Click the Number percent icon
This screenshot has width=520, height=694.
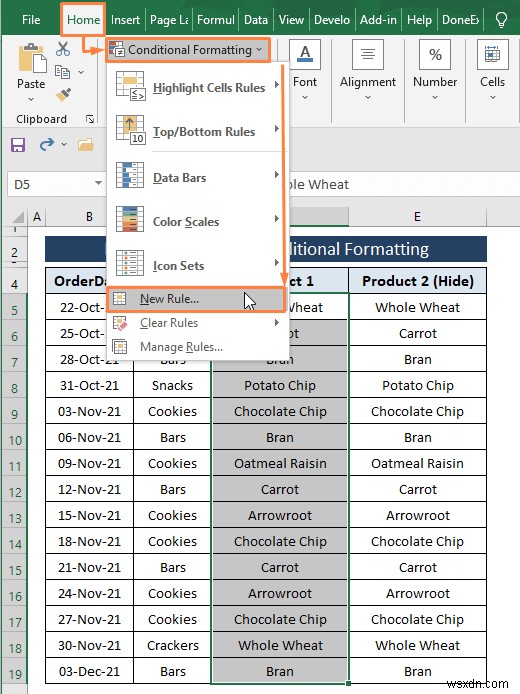pyautogui.click(x=435, y=54)
